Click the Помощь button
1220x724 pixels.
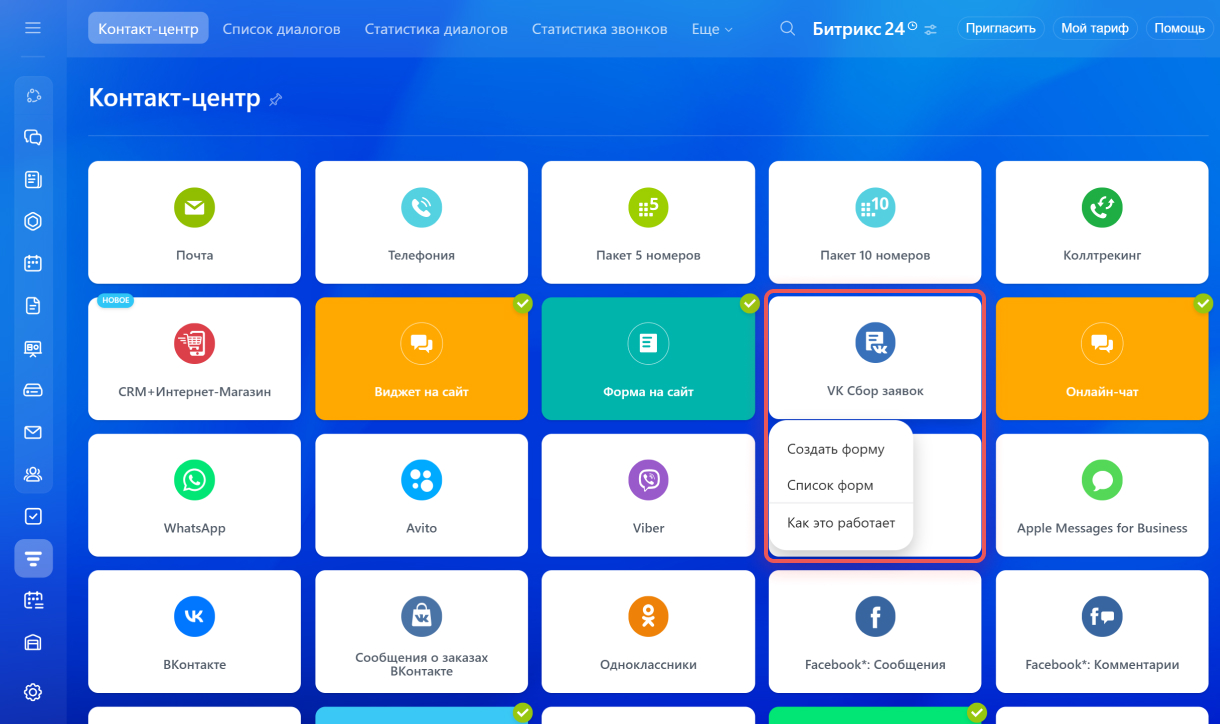pos(1179,28)
